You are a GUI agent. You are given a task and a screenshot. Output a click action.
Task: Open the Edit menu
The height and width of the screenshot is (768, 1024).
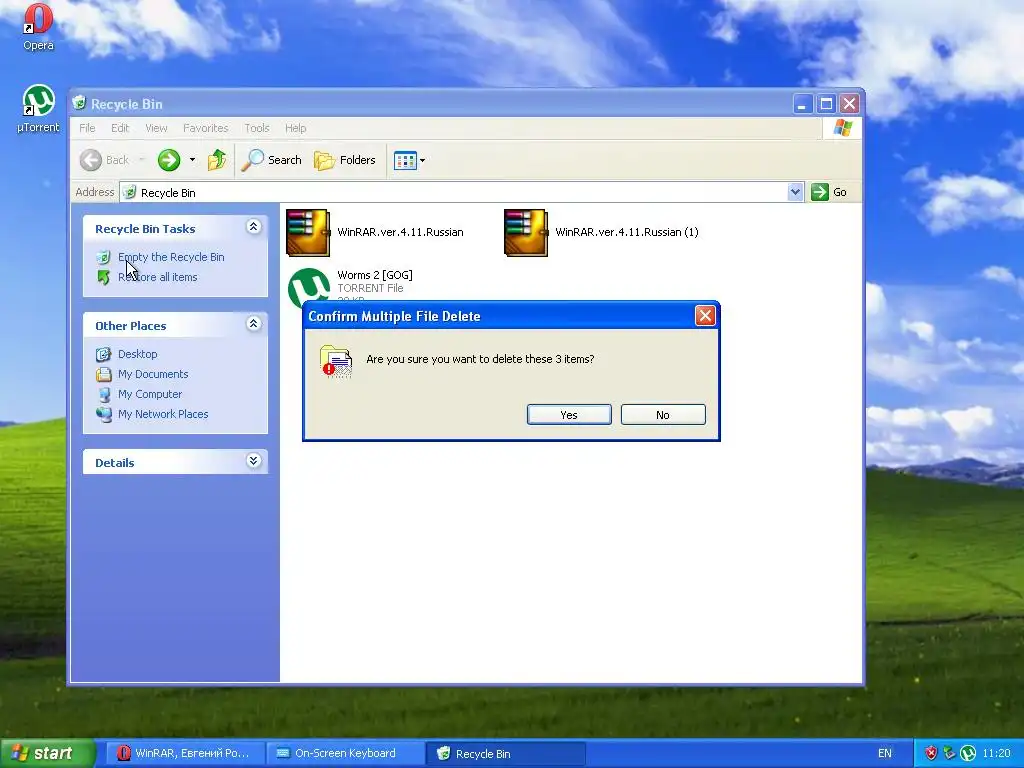[120, 128]
